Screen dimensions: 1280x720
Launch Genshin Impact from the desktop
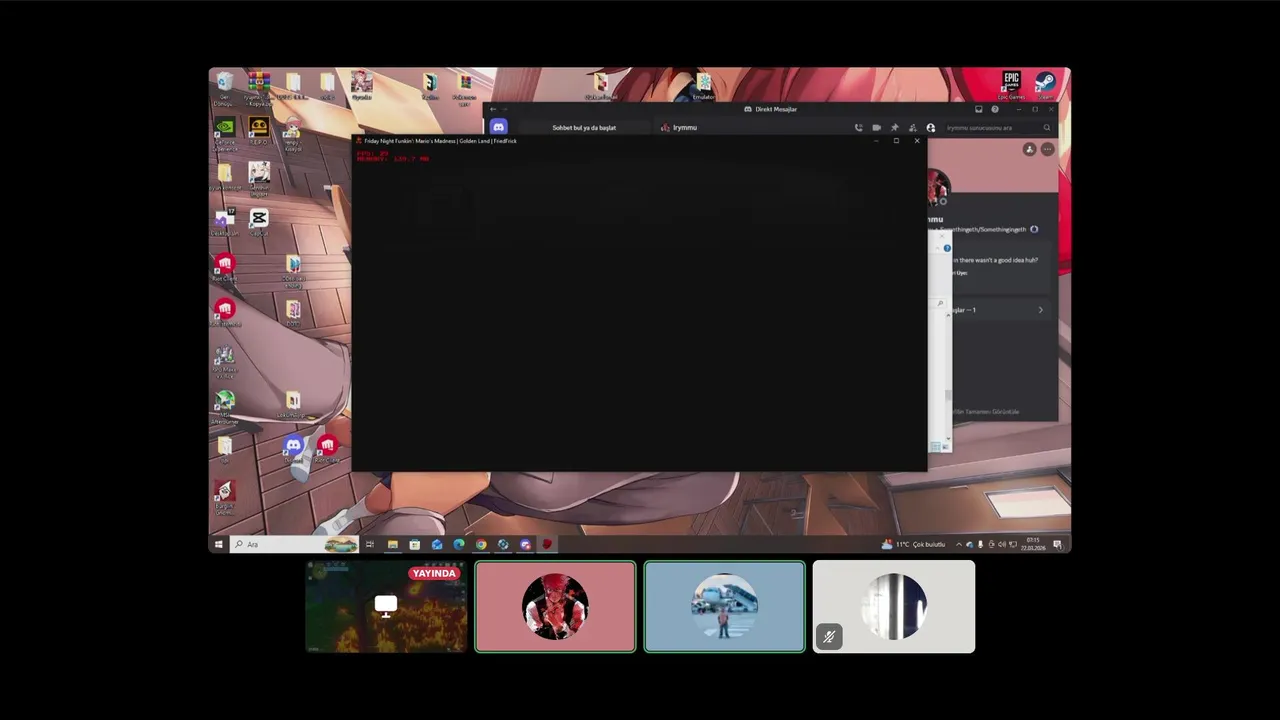click(x=259, y=177)
